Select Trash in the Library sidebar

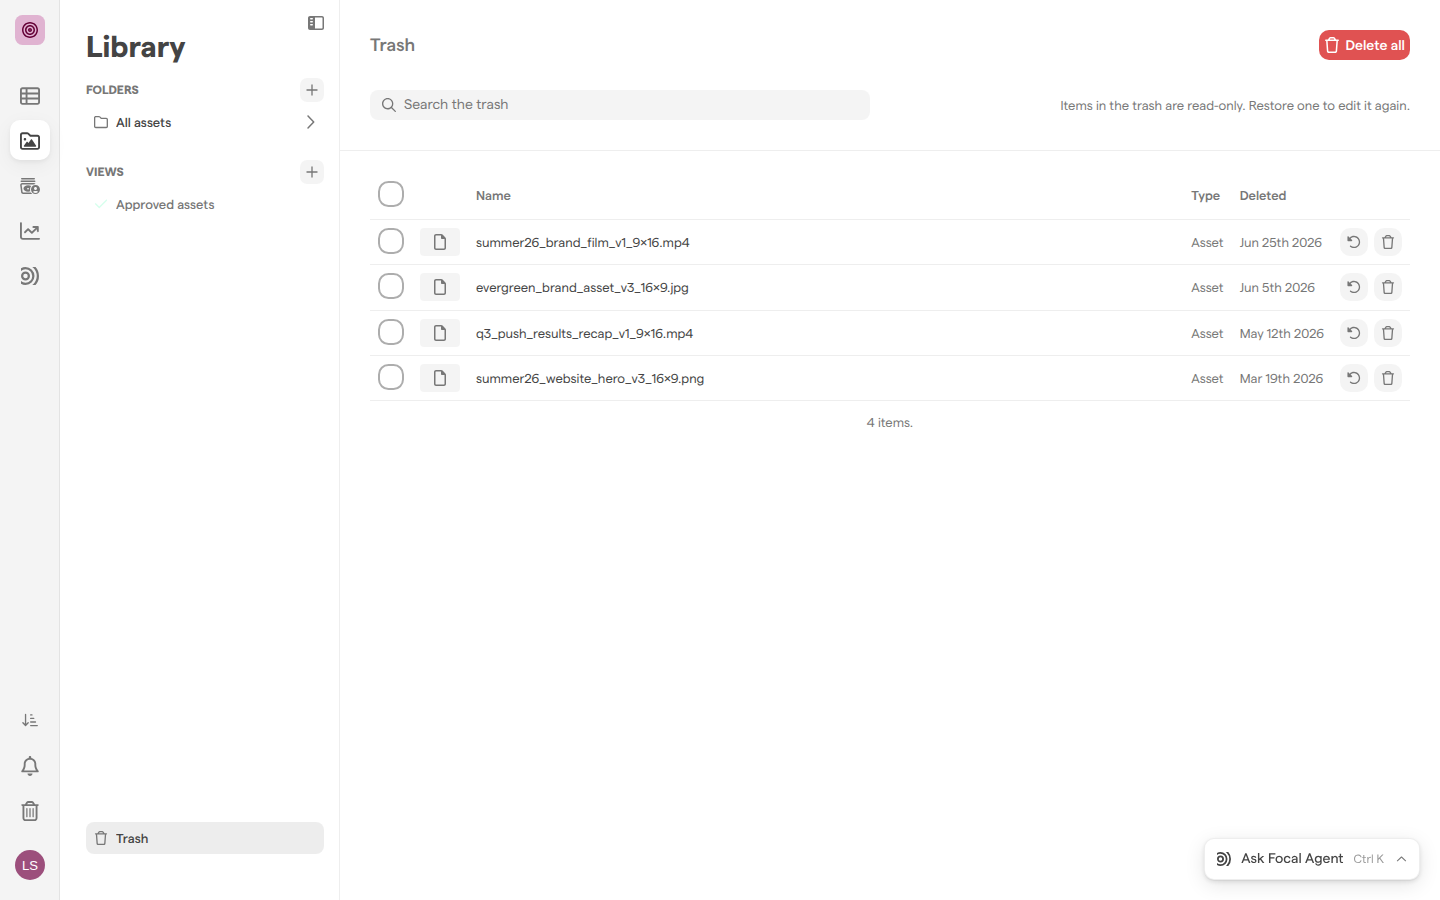[x=205, y=838]
